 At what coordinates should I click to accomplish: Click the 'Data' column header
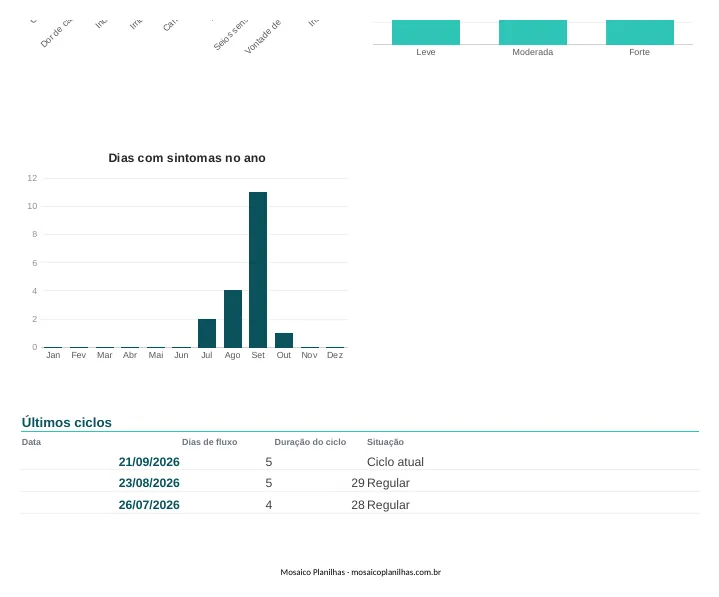pos(31,442)
